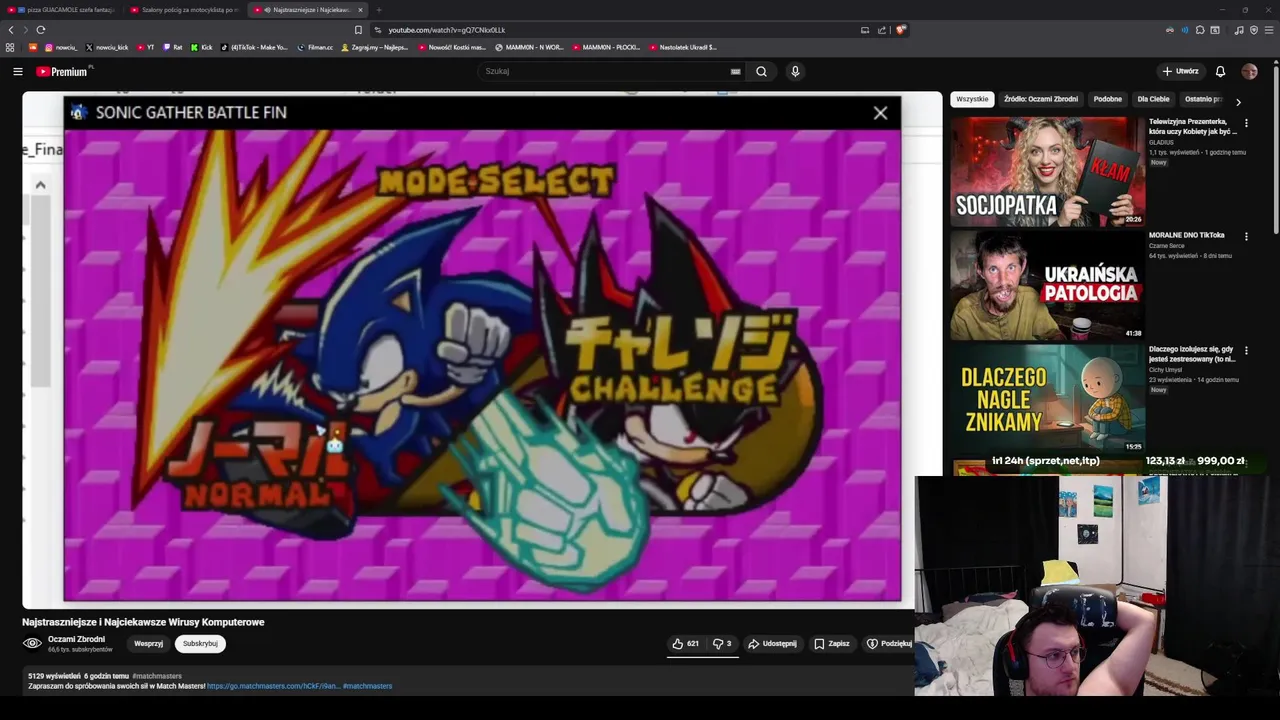Open options for MORALNE DNO TikToka video

1246,237
